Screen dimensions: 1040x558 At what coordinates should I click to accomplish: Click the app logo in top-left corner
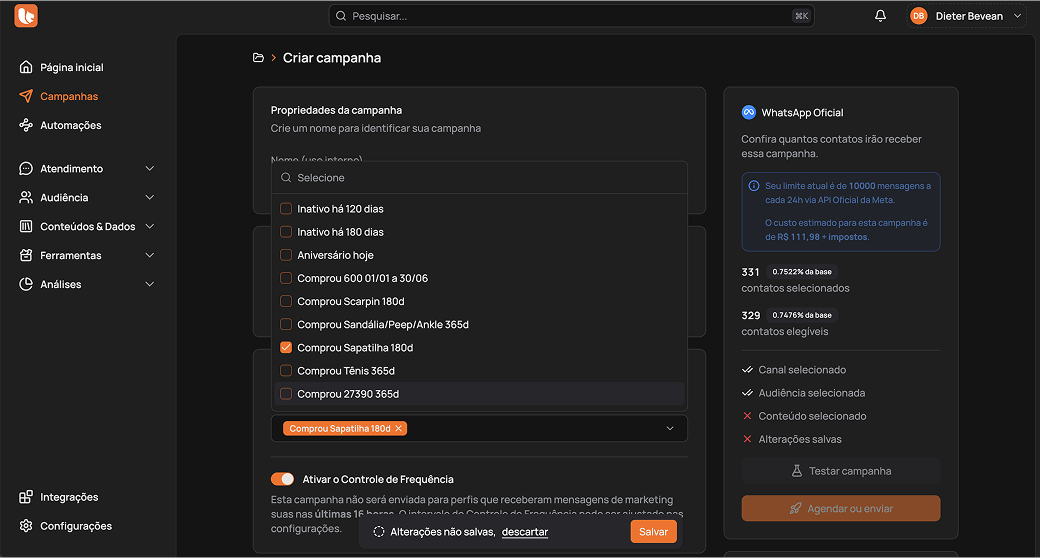click(x=26, y=15)
